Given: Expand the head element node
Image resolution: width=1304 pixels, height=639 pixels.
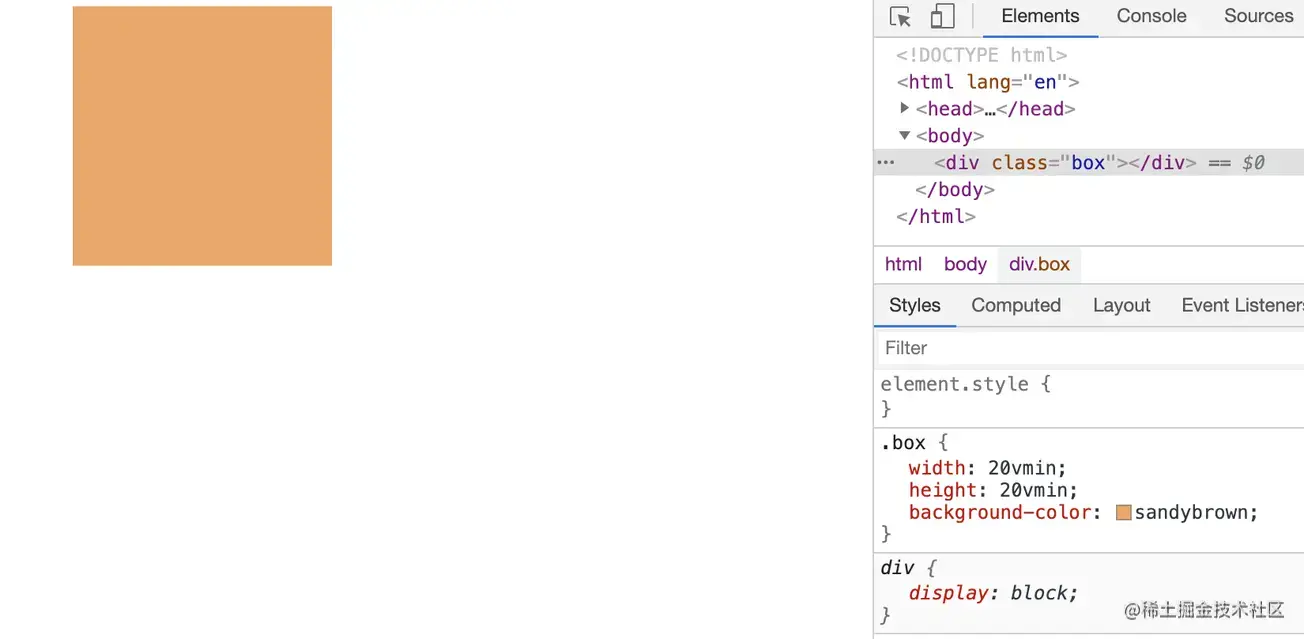Looking at the screenshot, I should pos(905,108).
